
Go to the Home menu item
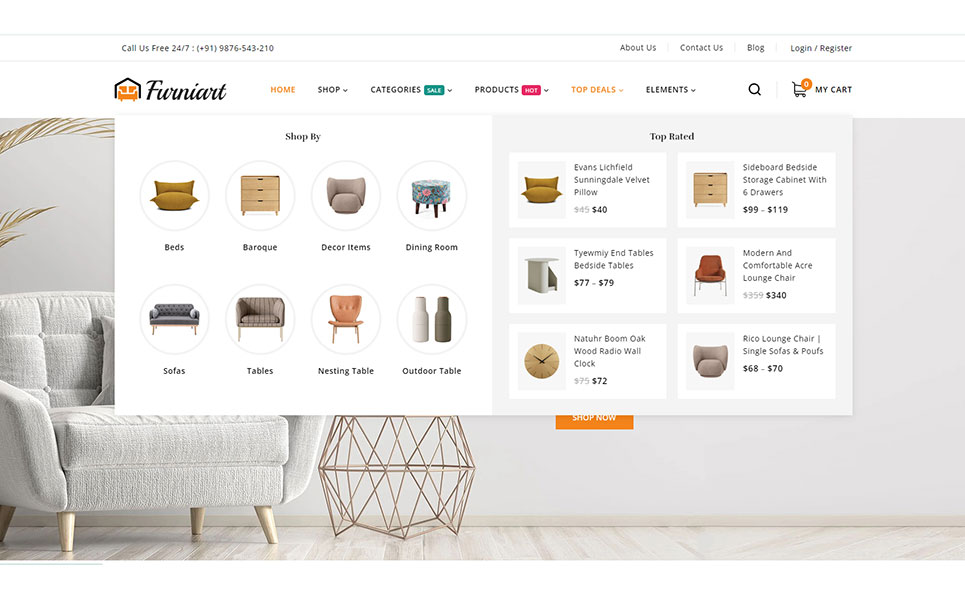tap(282, 90)
